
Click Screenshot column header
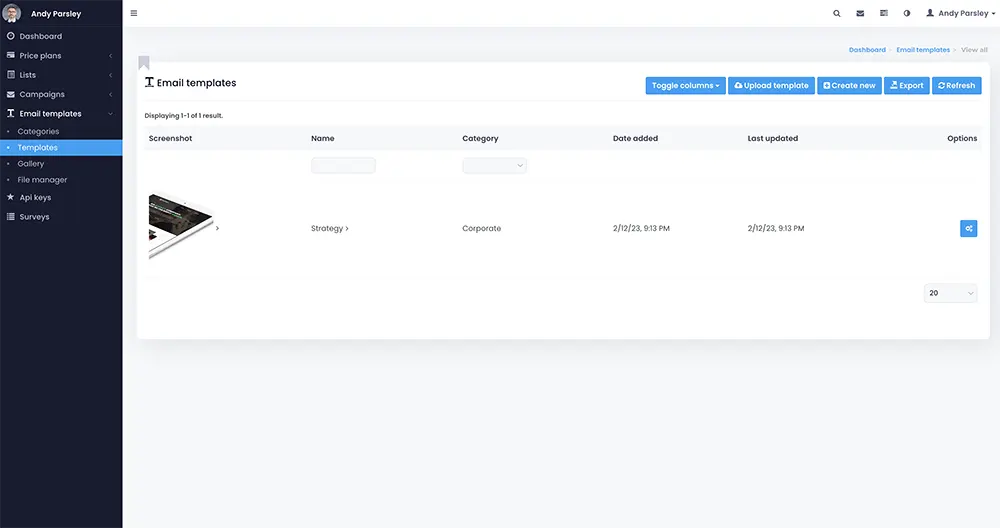170,138
